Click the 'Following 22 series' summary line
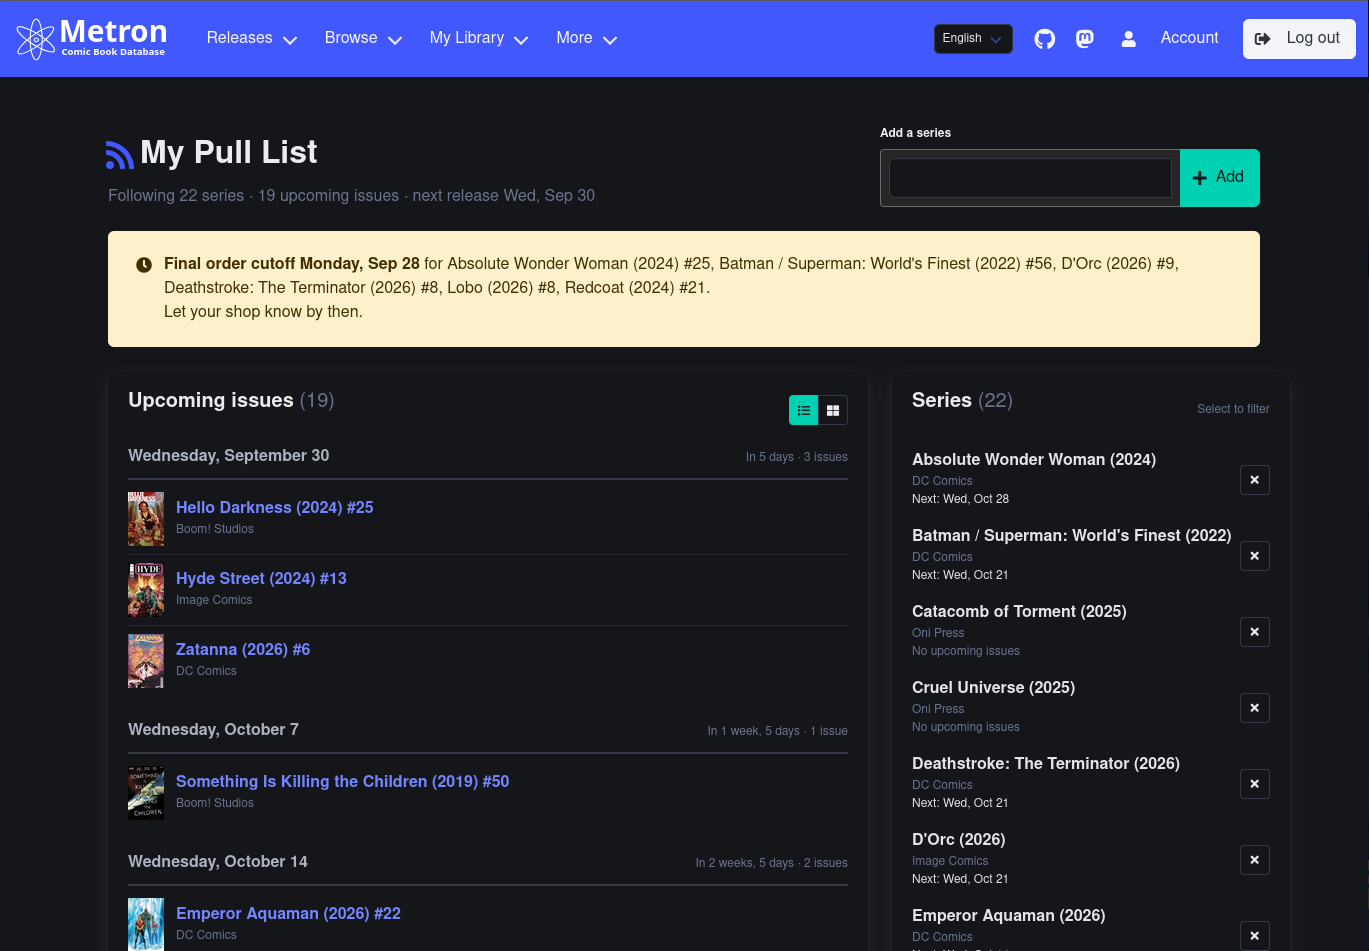This screenshot has height=951, width=1369. point(351,195)
